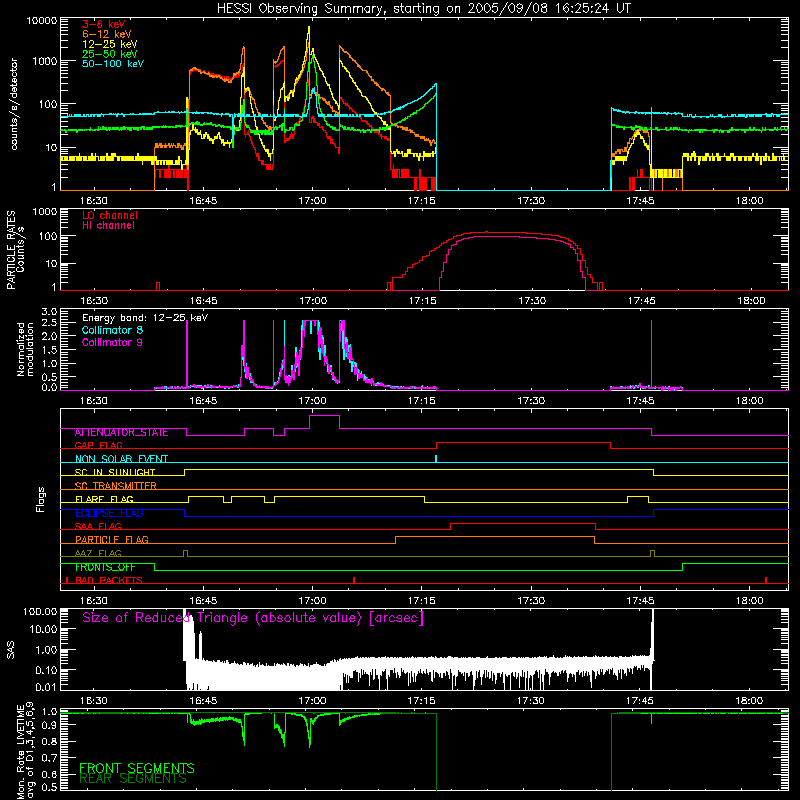Click the FLARE_FLAG label
Image resolution: width=800 pixels, height=800 pixels.
(x=104, y=499)
